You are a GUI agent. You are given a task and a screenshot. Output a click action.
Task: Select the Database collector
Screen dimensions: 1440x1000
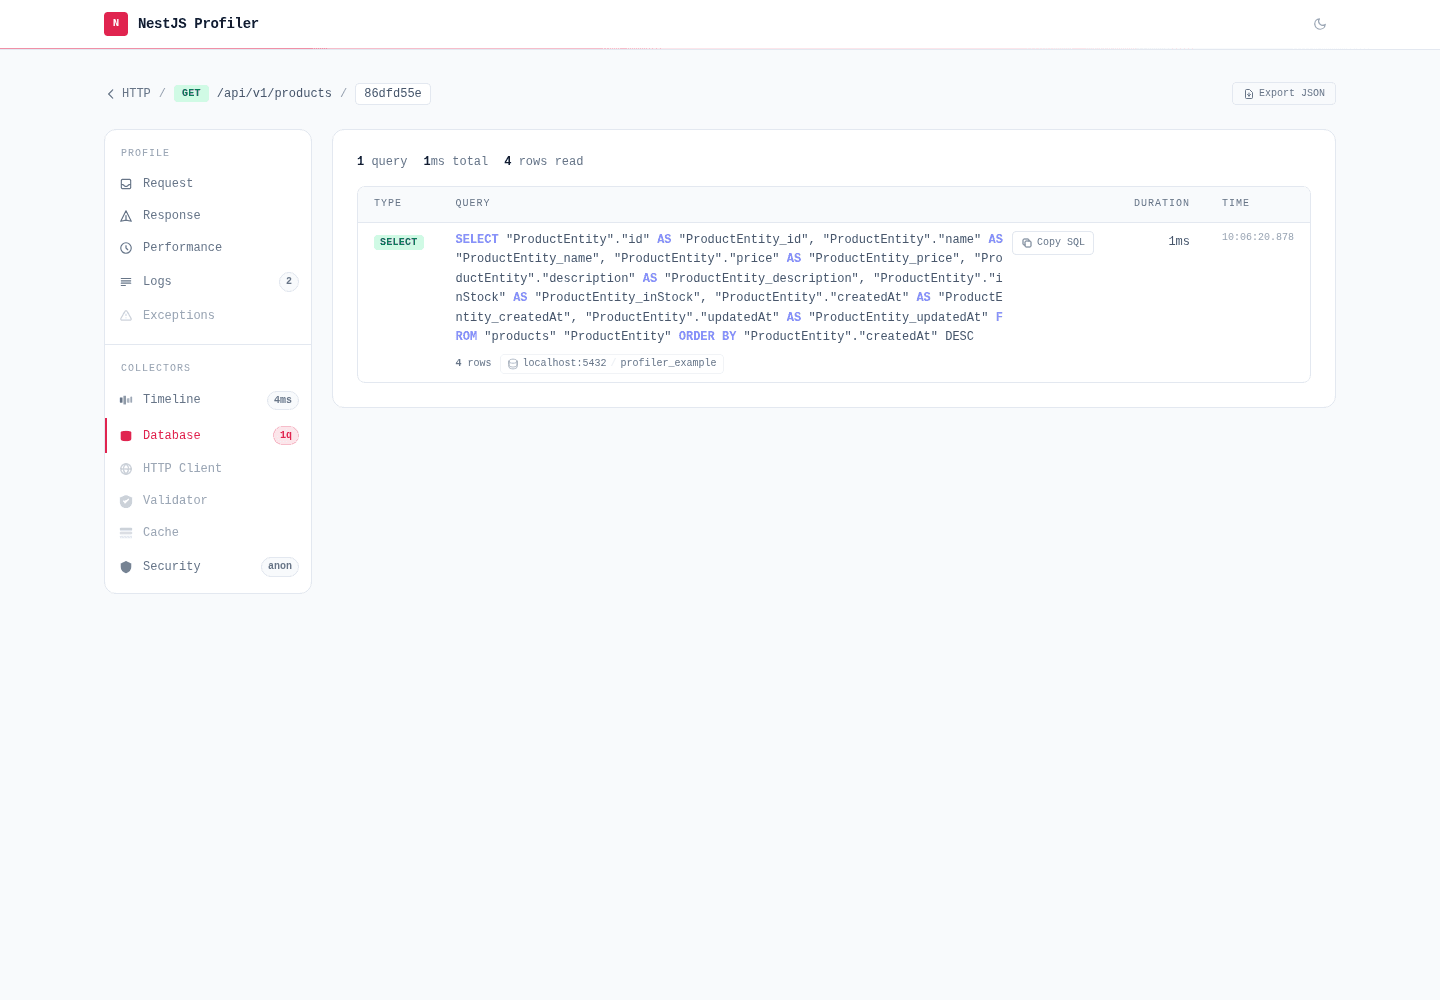click(x=208, y=436)
